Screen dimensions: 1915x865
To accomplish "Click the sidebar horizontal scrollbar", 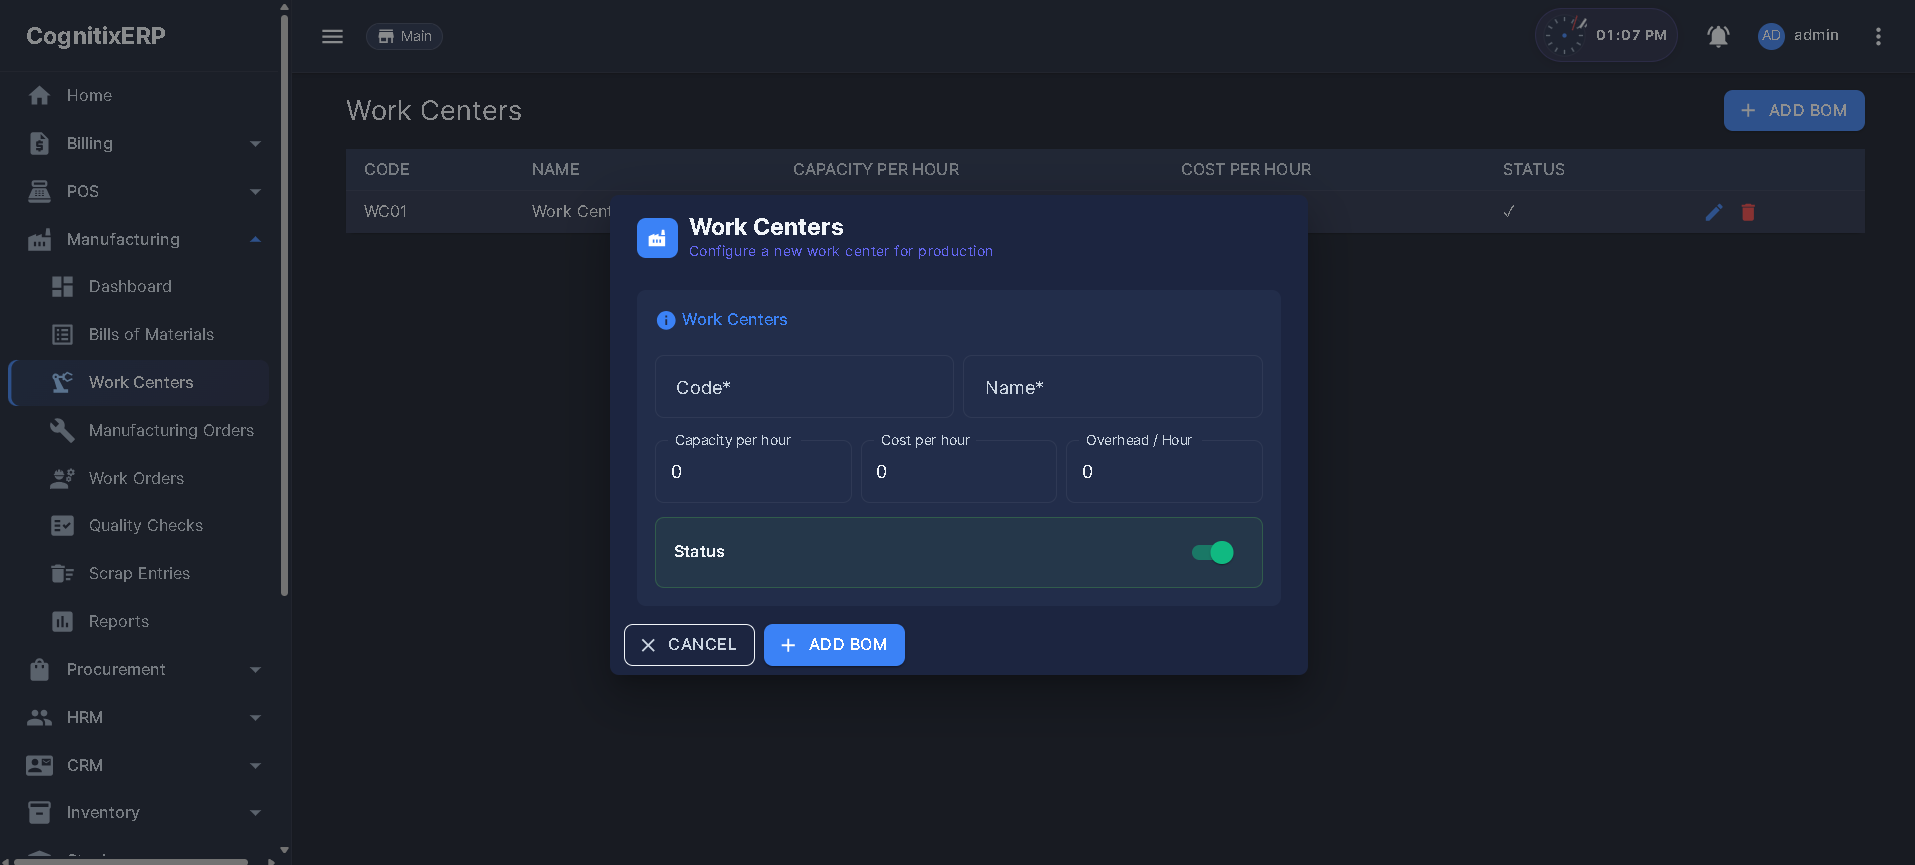I will coord(131,861).
